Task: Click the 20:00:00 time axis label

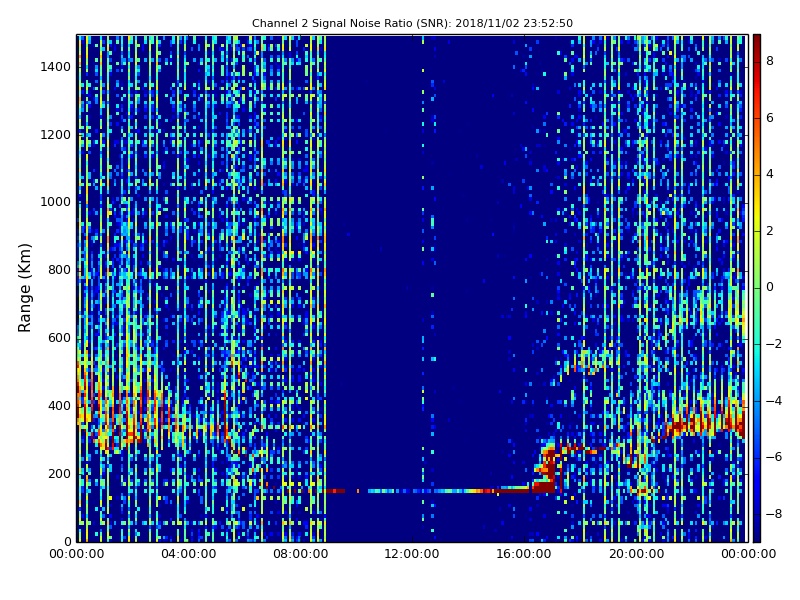Action: coord(637,554)
